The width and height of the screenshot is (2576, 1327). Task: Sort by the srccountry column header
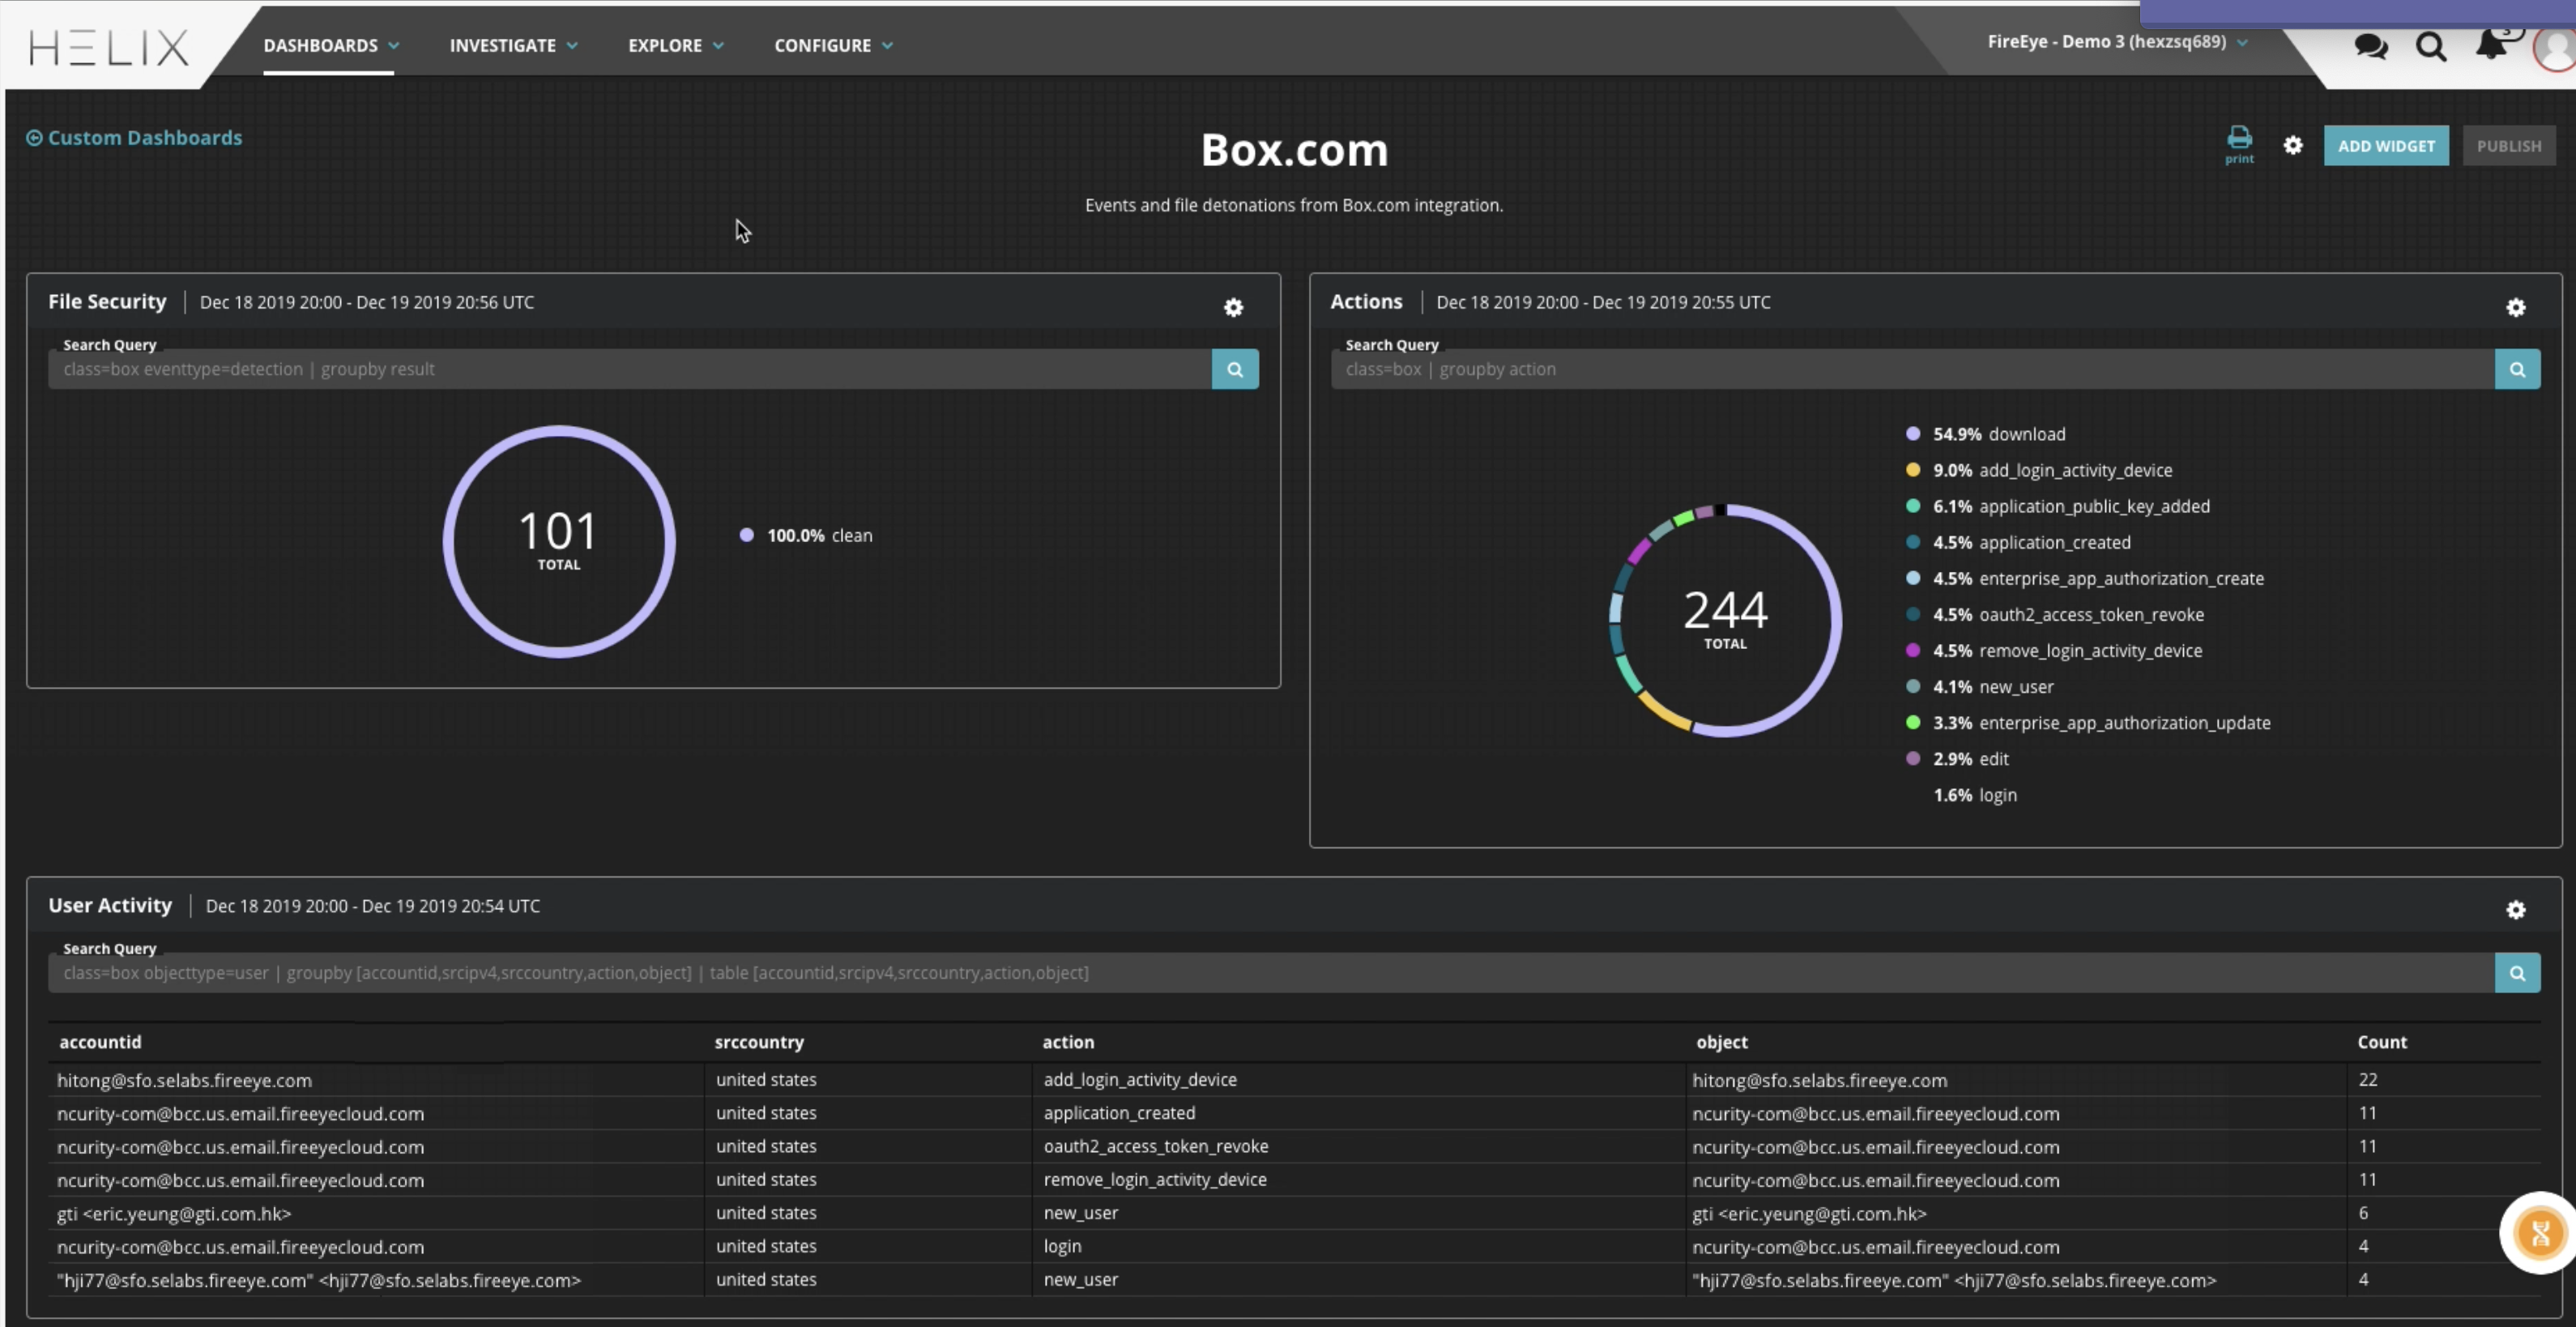[x=759, y=1042]
